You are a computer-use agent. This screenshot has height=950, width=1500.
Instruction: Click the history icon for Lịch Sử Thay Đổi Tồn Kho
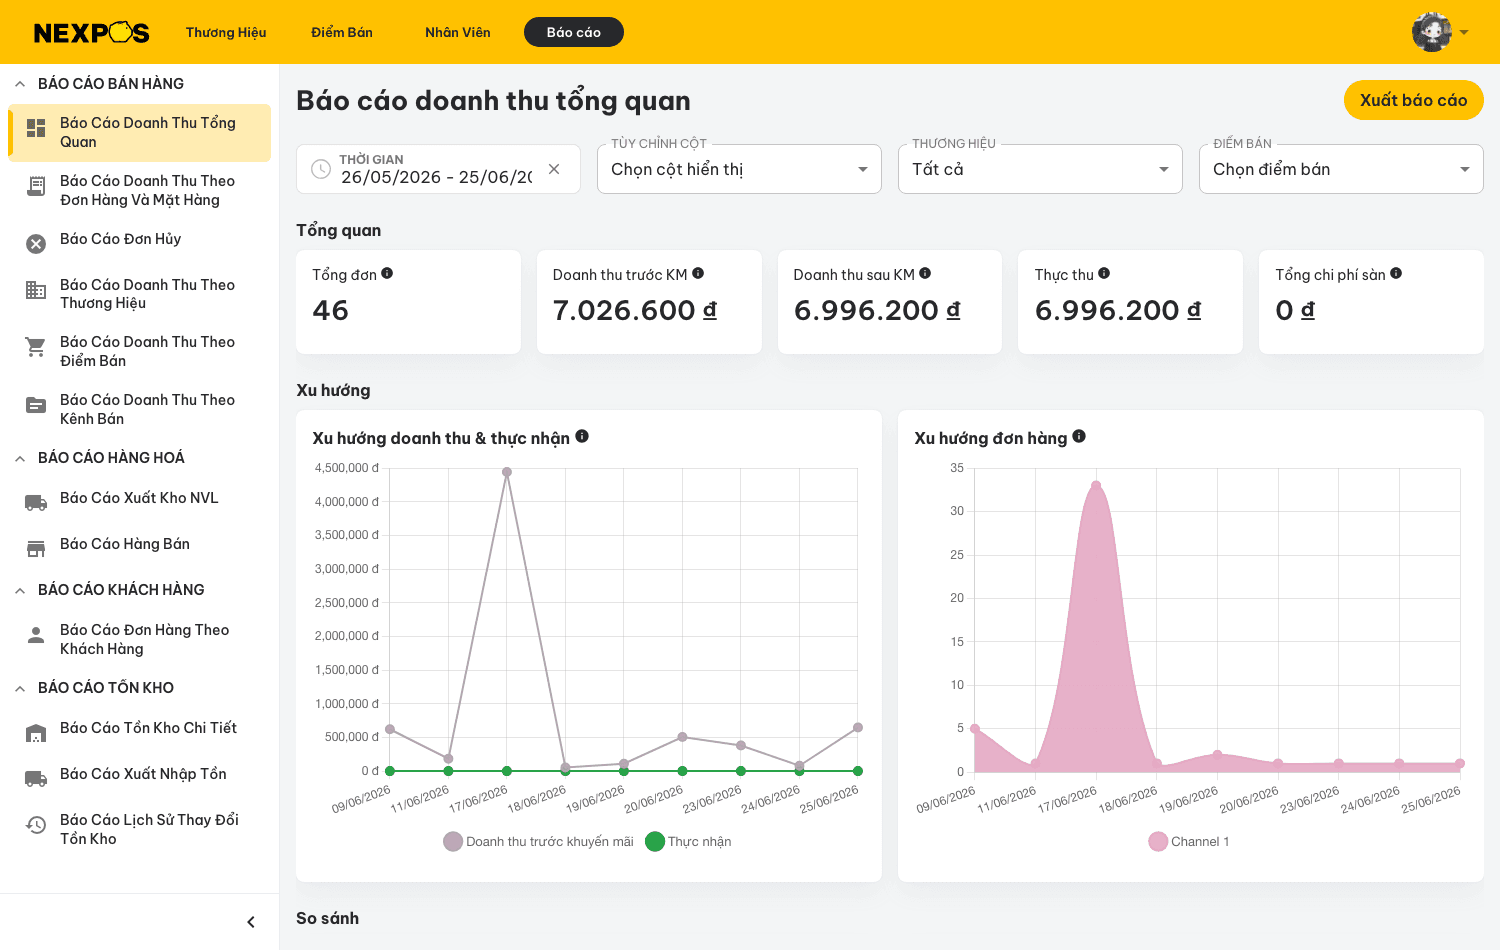click(36, 825)
